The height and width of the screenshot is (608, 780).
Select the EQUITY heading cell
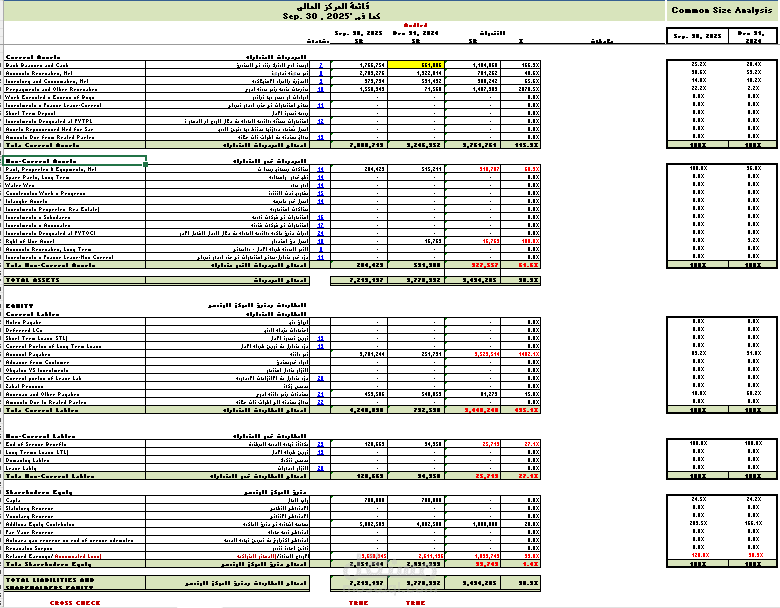20,306
